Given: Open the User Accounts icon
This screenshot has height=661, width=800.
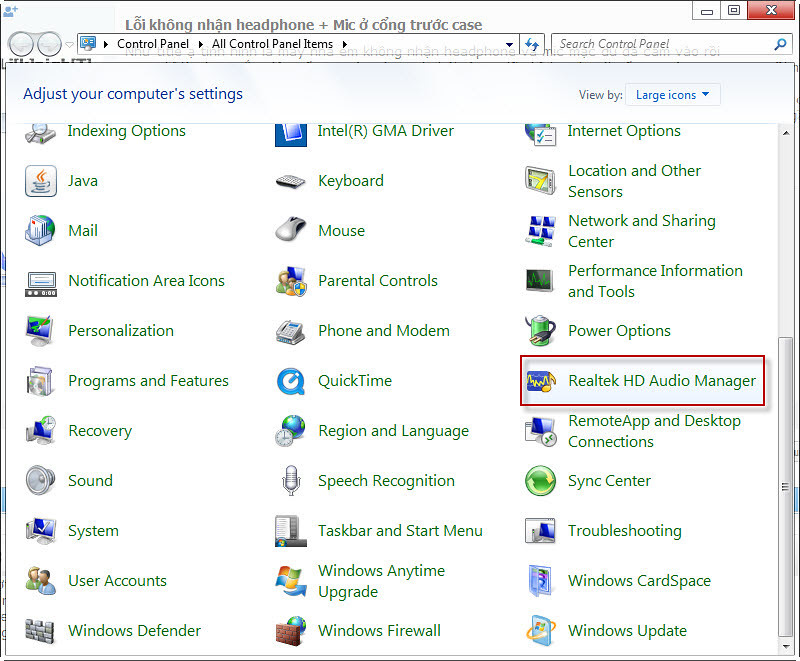Looking at the screenshot, I should pos(40,581).
